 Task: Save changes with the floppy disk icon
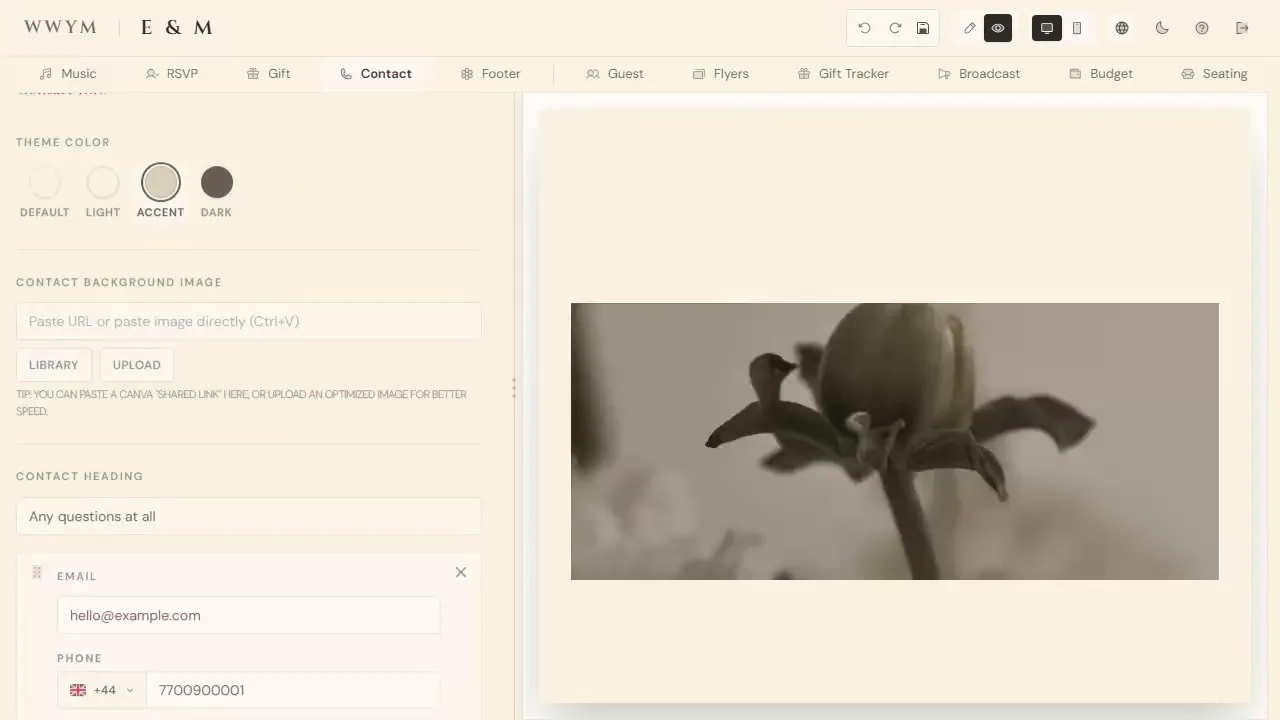click(x=923, y=28)
